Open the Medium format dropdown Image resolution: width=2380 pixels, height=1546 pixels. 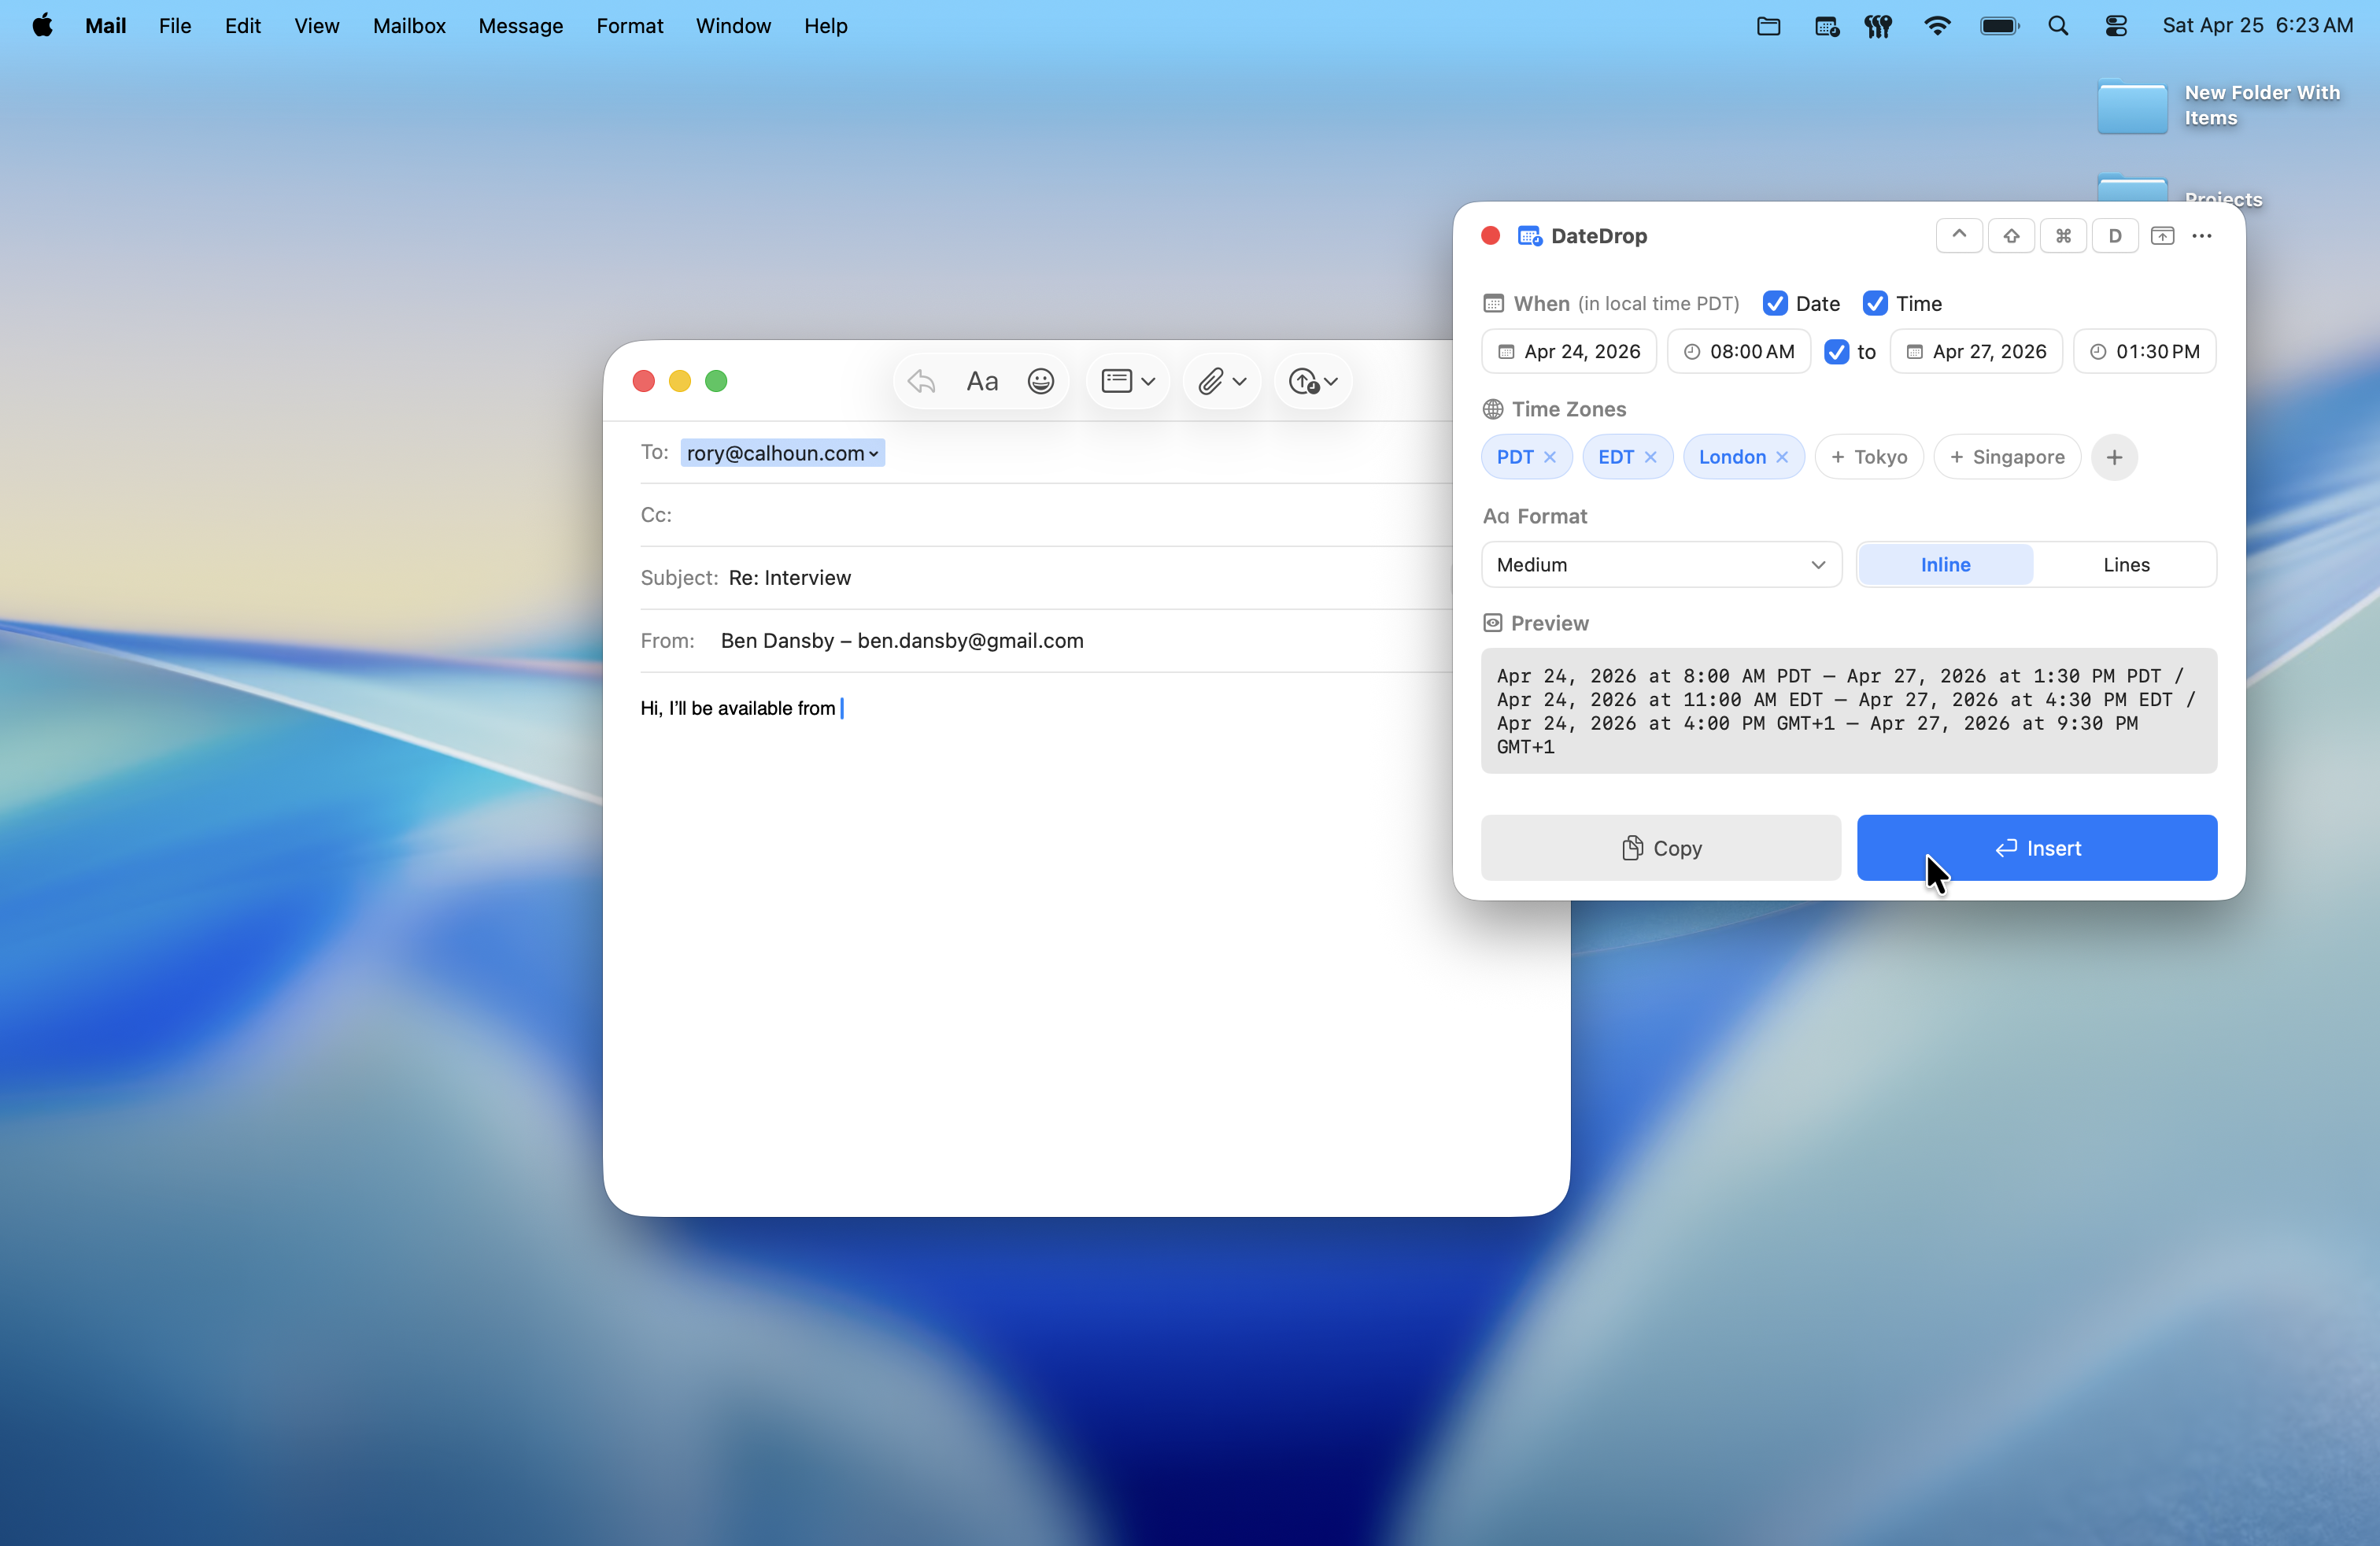(x=1660, y=564)
